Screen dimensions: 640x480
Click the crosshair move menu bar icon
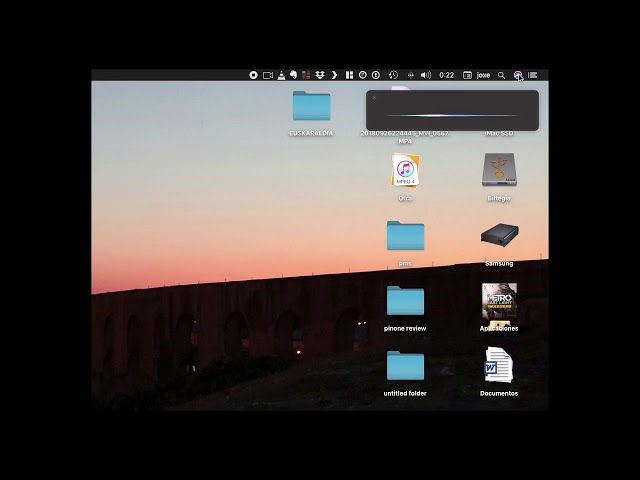coord(411,75)
